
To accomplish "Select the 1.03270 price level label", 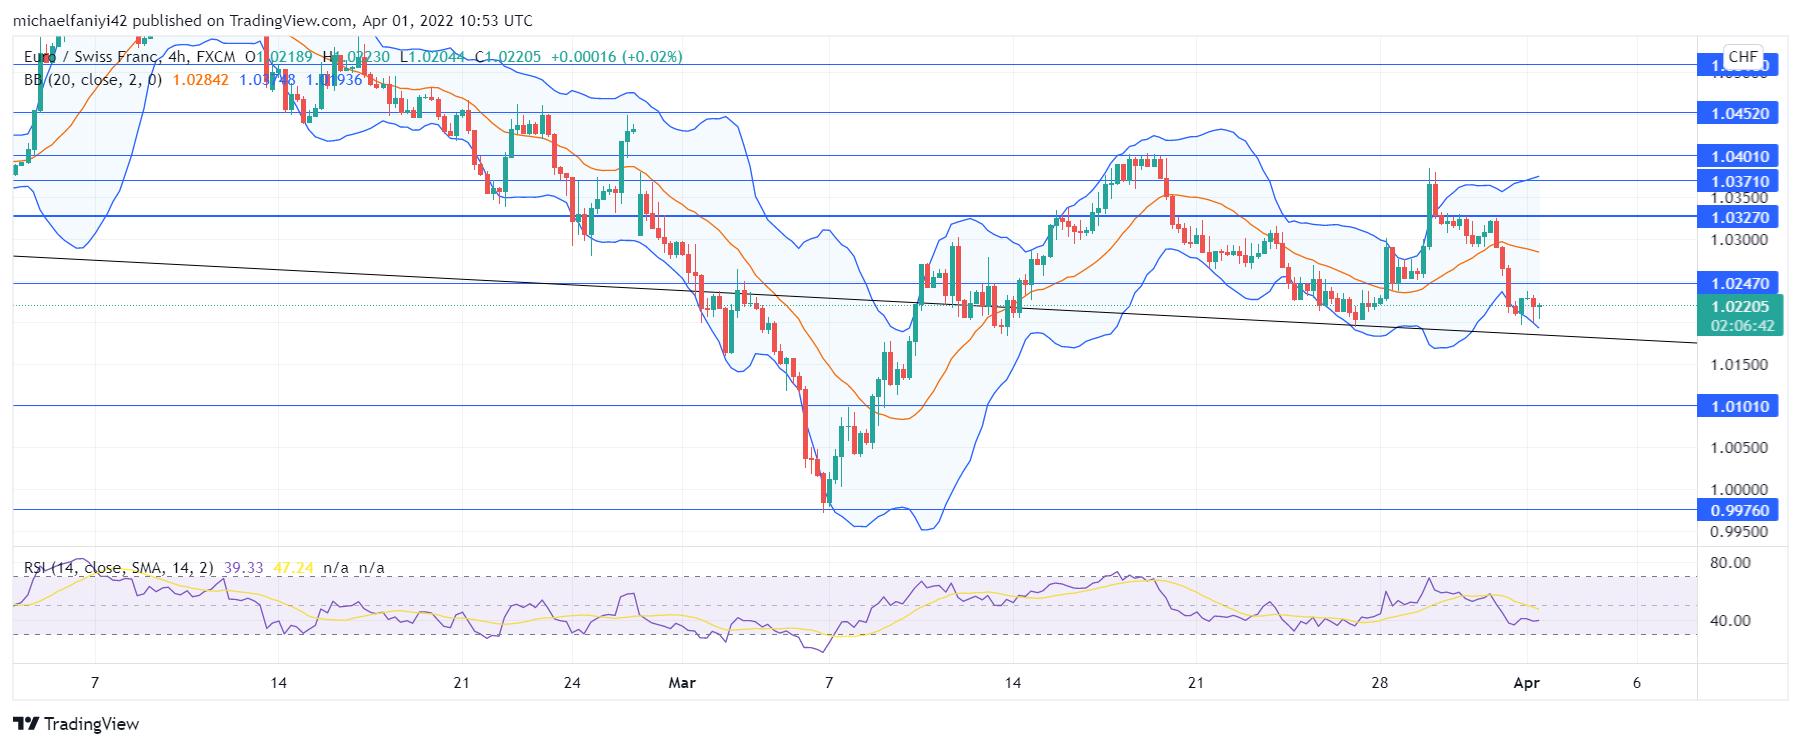I will click(1740, 217).
